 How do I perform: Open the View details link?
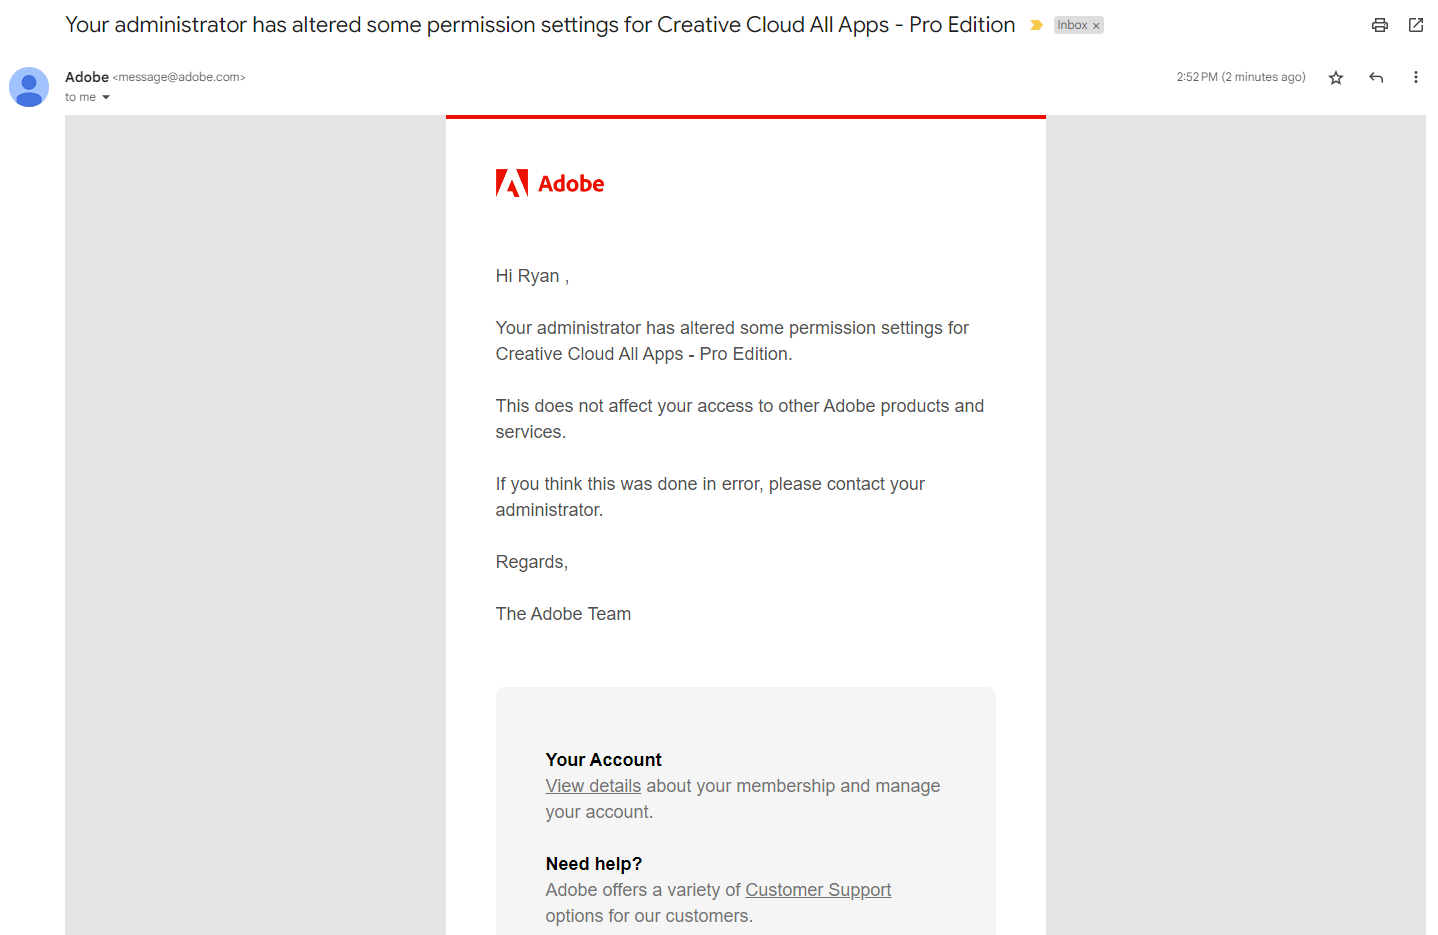coord(593,786)
